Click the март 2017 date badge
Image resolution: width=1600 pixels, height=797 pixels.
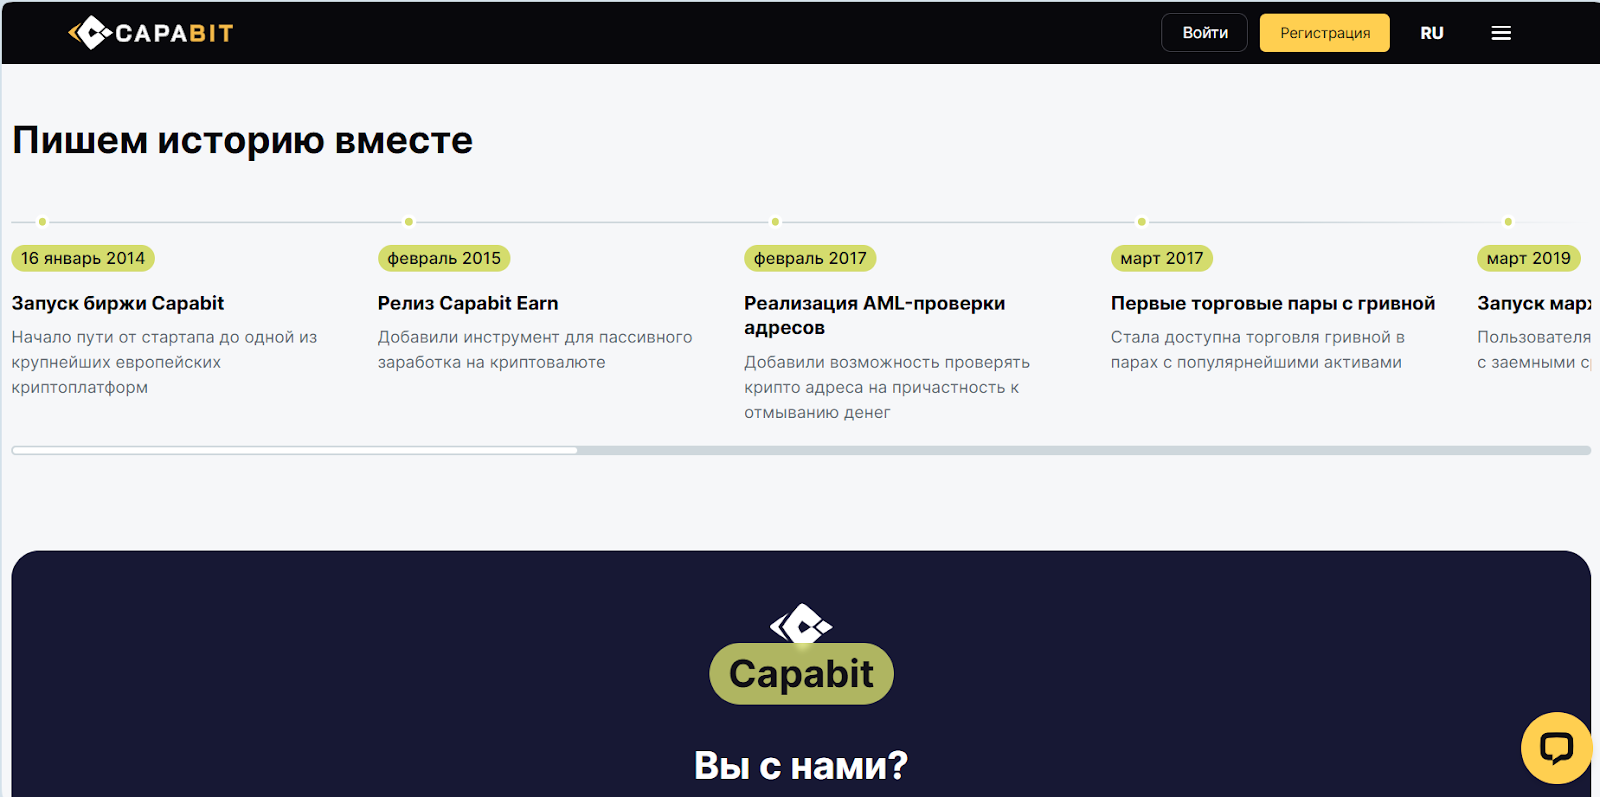(1162, 258)
